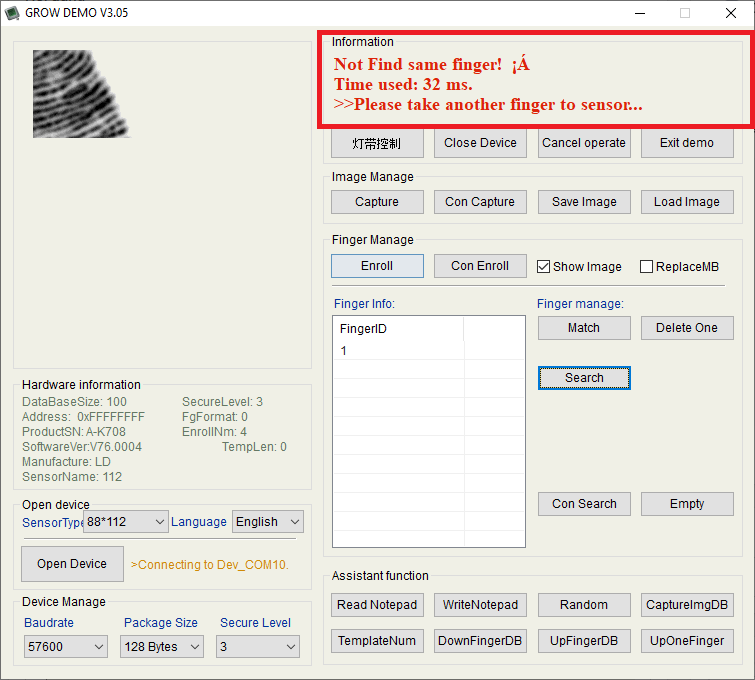Open the SensorType dropdown
The image size is (755, 680).
point(126,522)
